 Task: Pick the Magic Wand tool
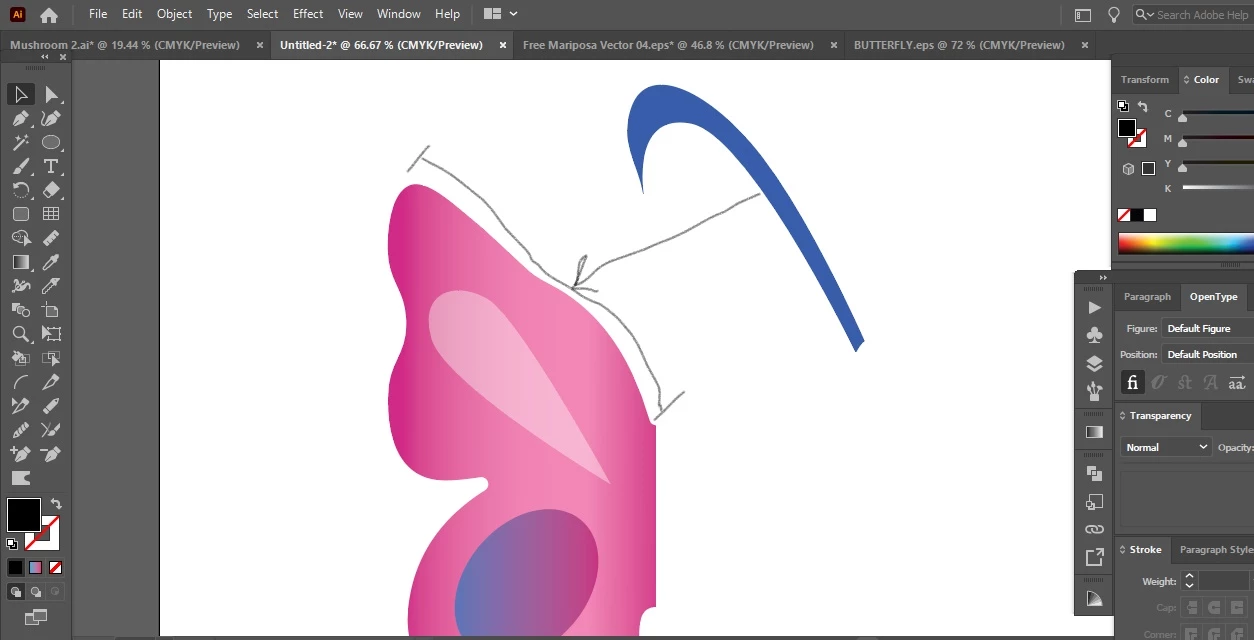point(20,142)
